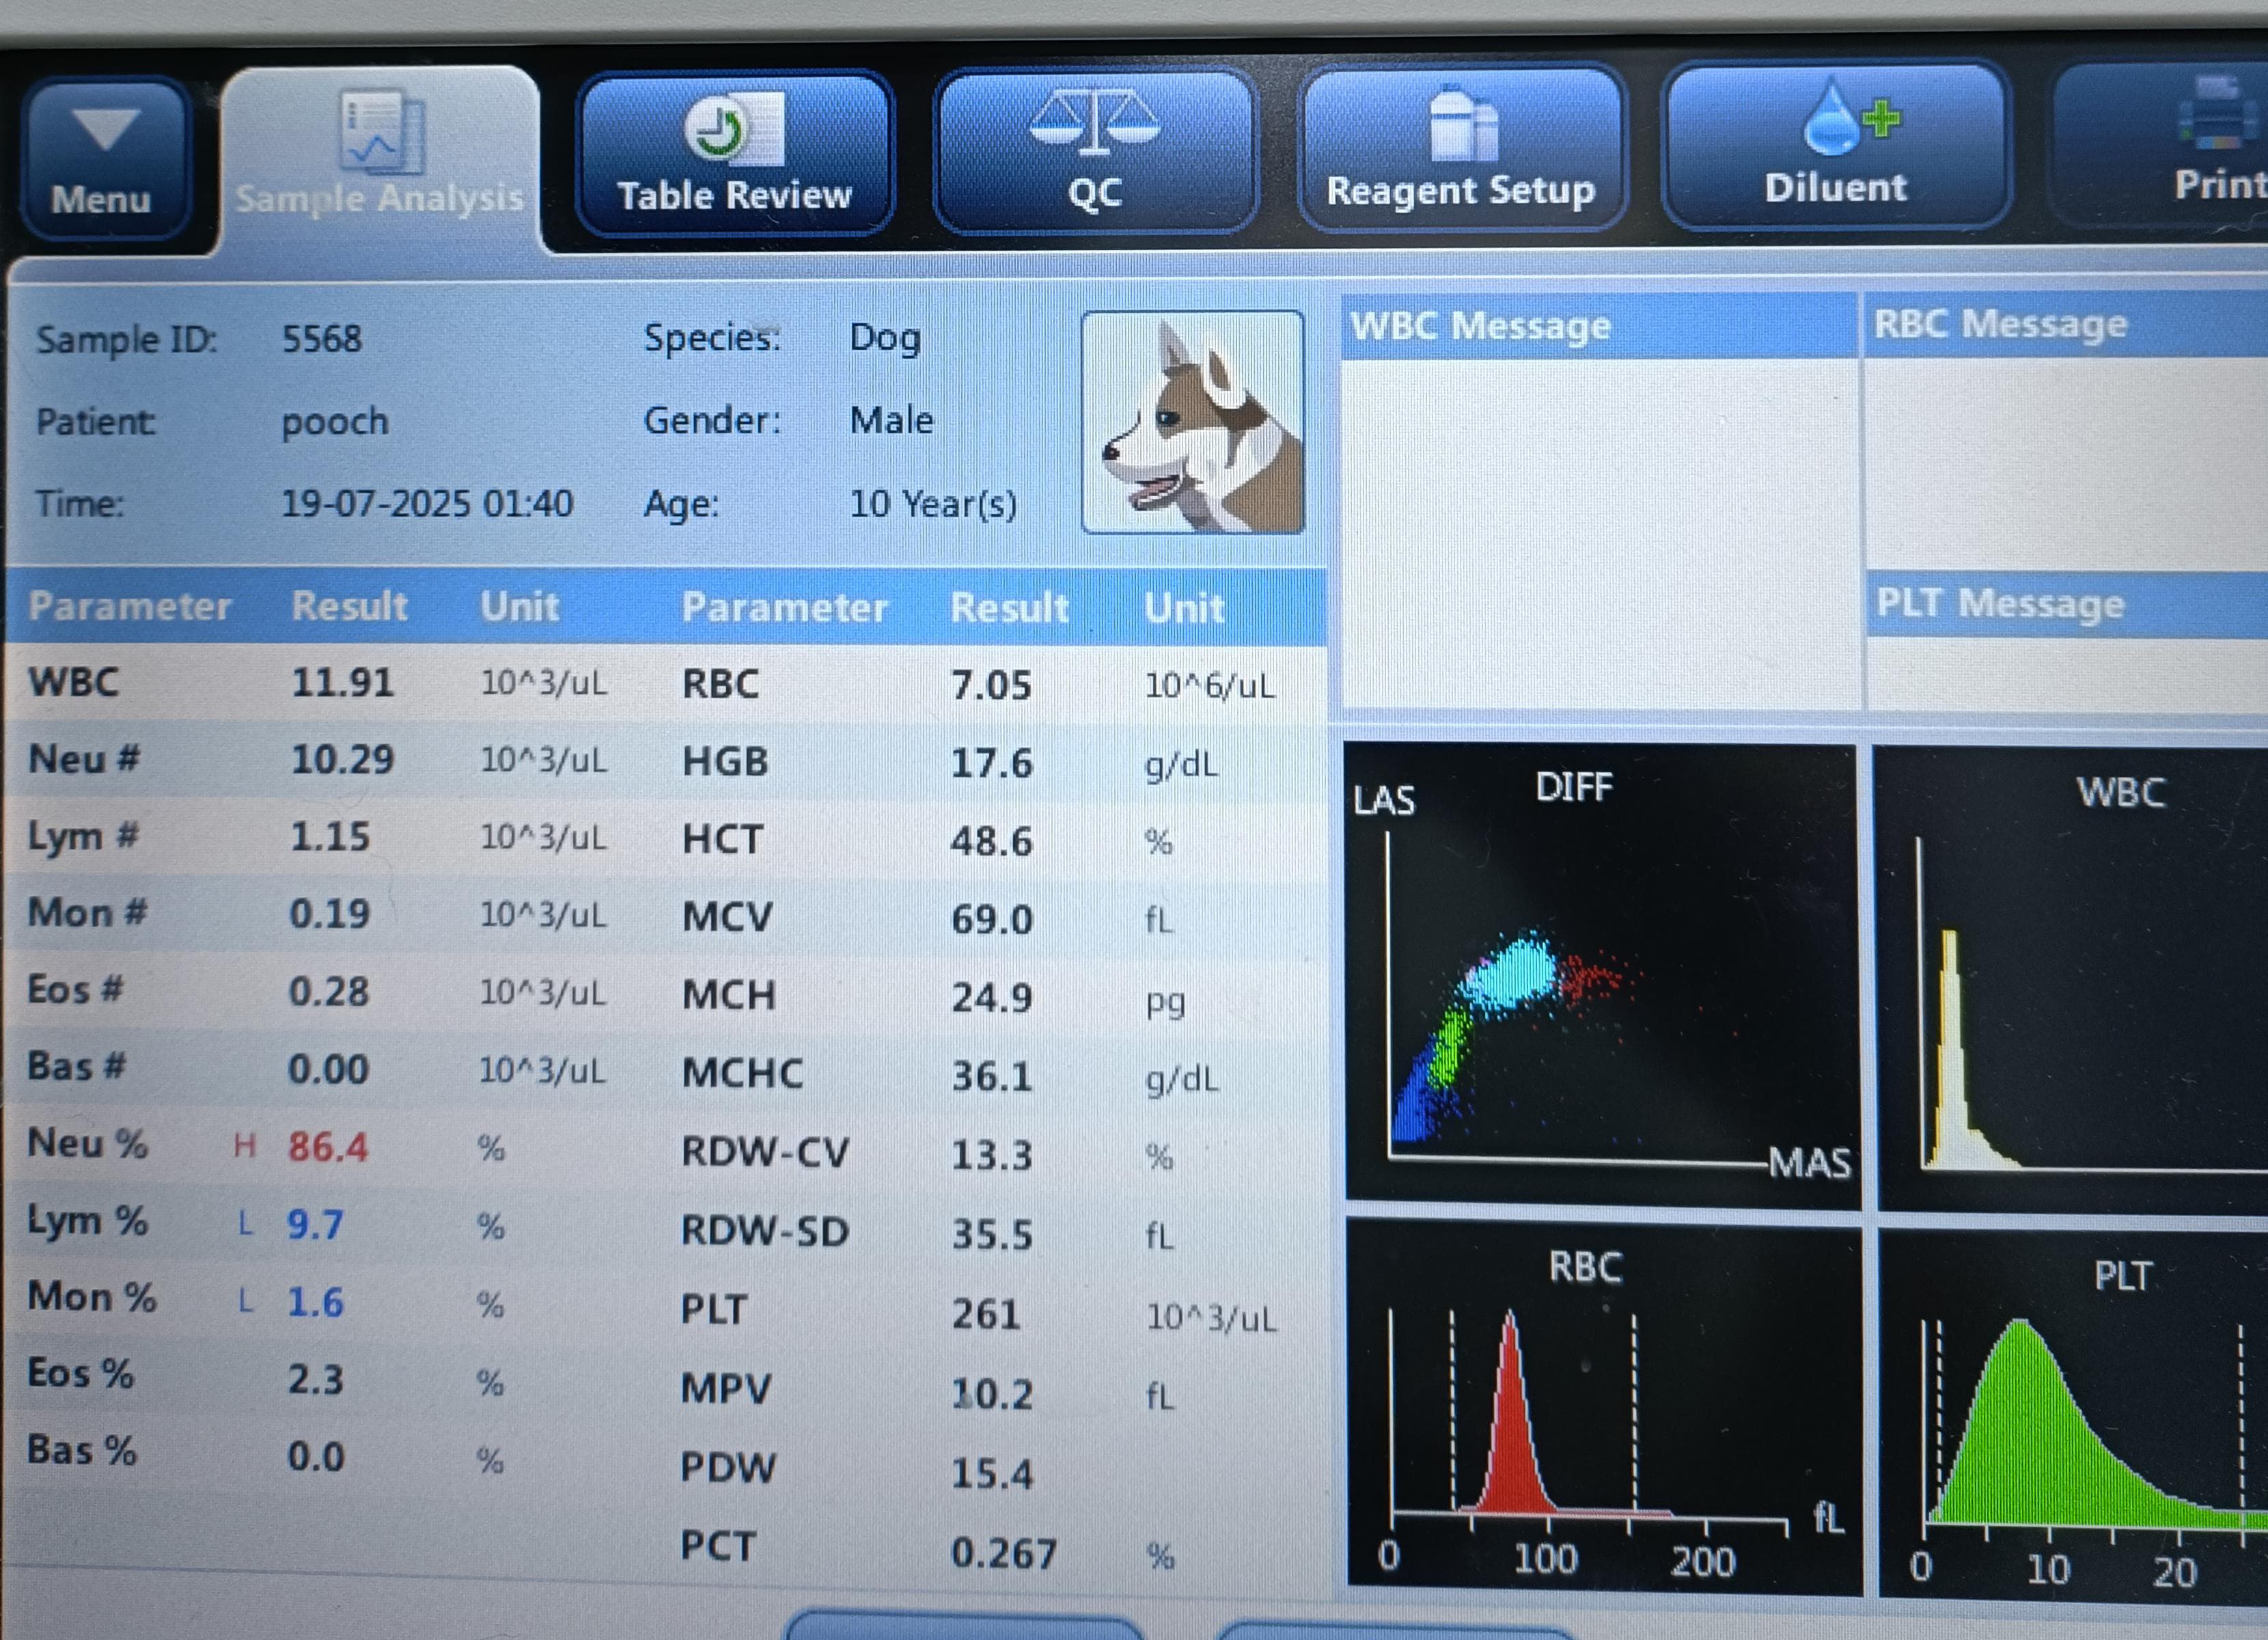Click the dog species picture
Viewport: 2268px width, 1640px height.
coord(1192,422)
